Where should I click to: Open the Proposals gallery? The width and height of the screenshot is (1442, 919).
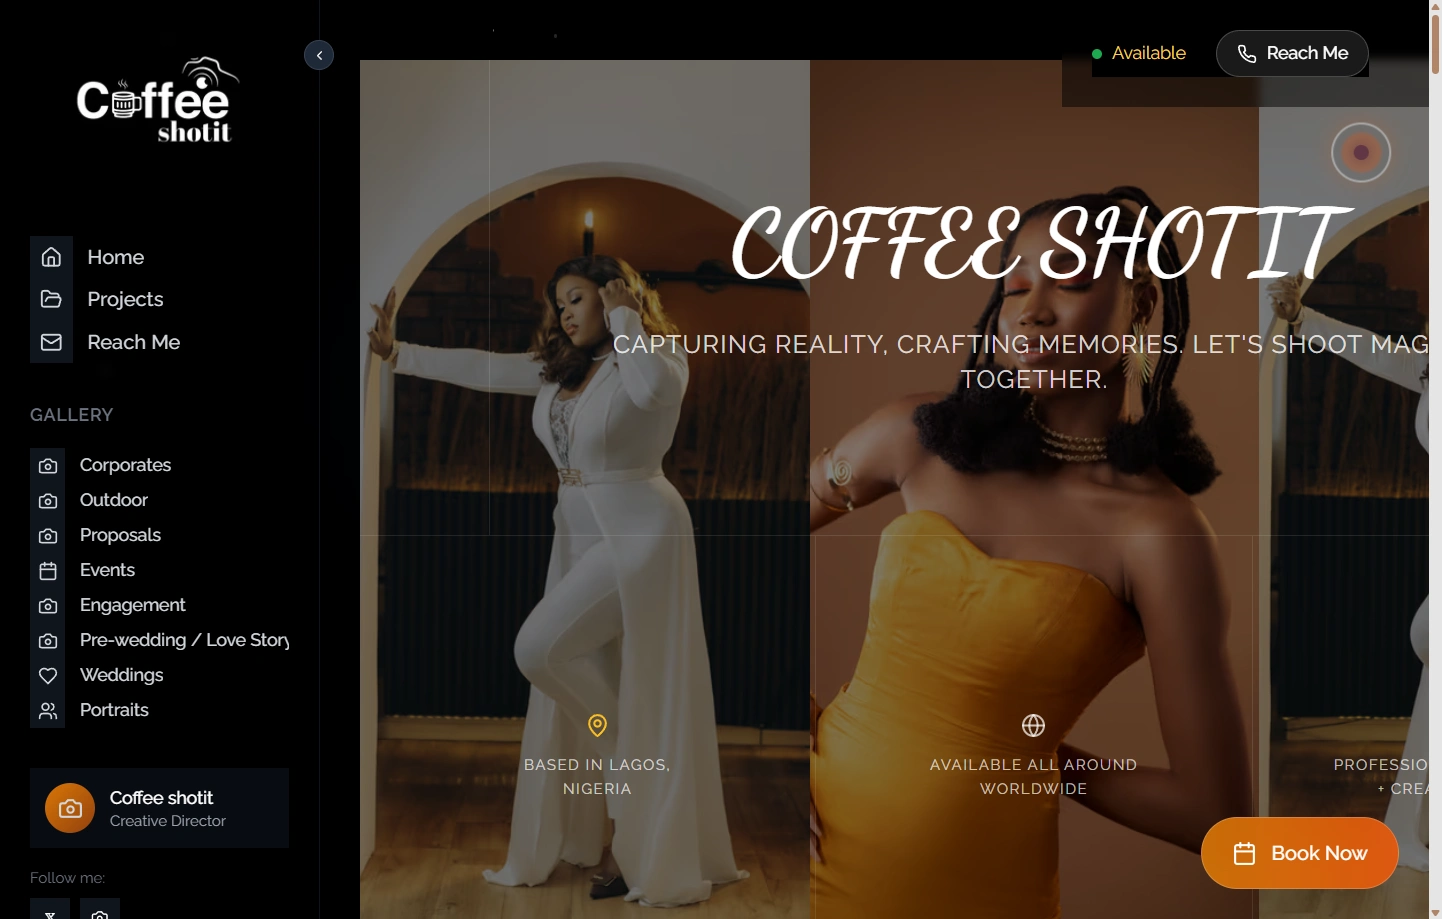120,535
